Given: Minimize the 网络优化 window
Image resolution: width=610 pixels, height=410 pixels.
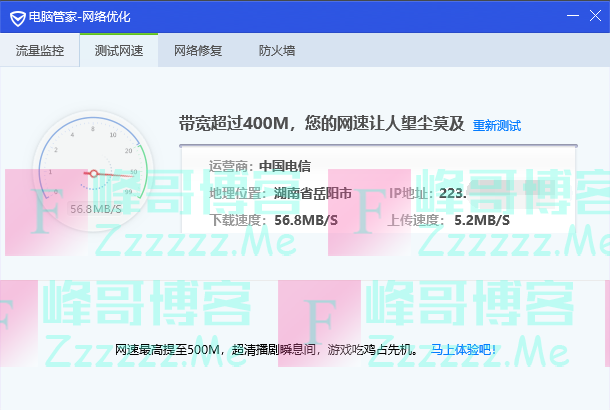Looking at the screenshot, I should pos(573,16).
